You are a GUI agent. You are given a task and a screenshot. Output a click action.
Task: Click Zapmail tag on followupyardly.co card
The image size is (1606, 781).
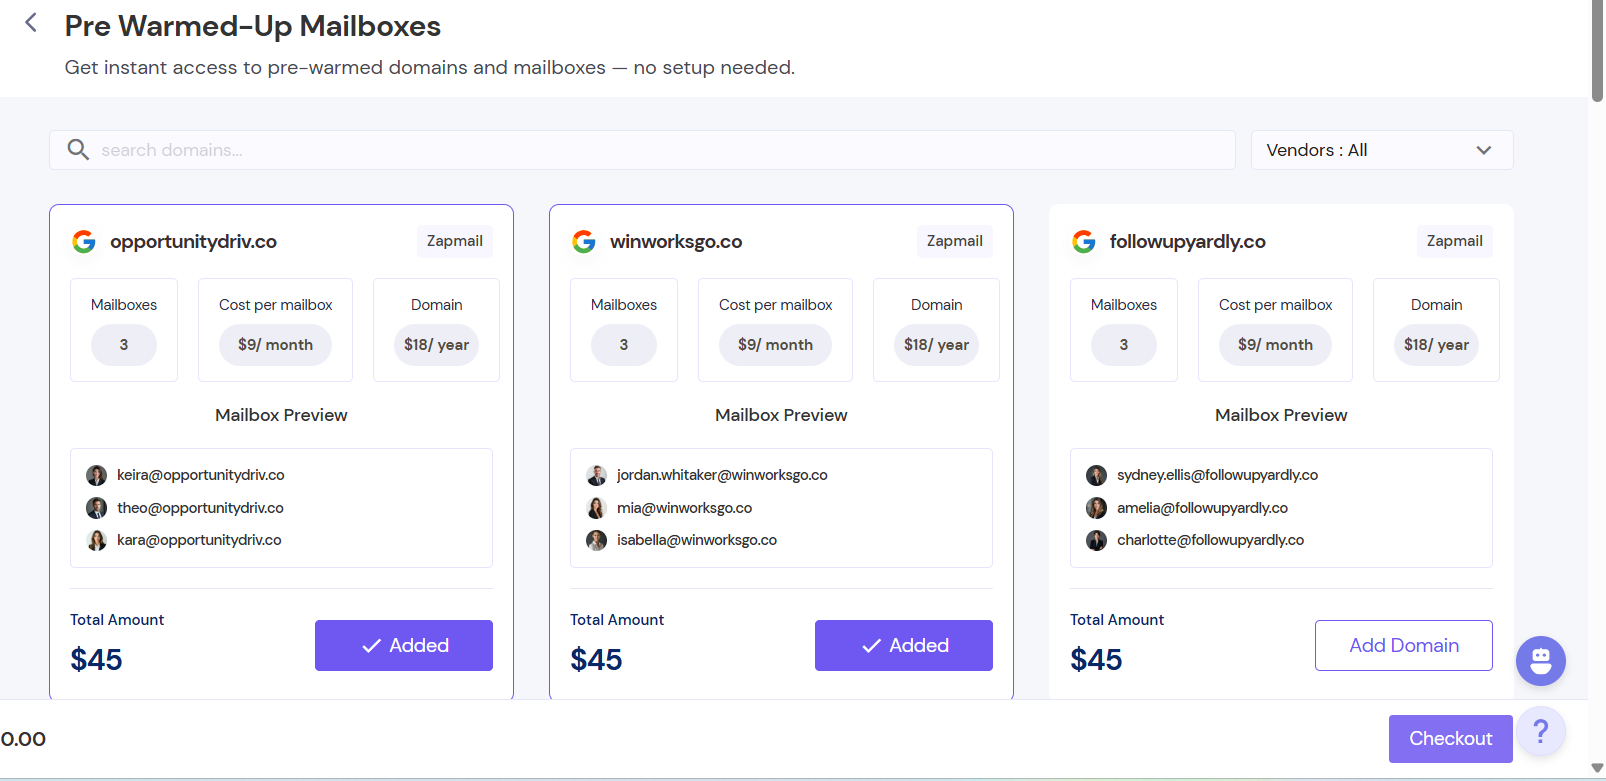tap(1454, 241)
